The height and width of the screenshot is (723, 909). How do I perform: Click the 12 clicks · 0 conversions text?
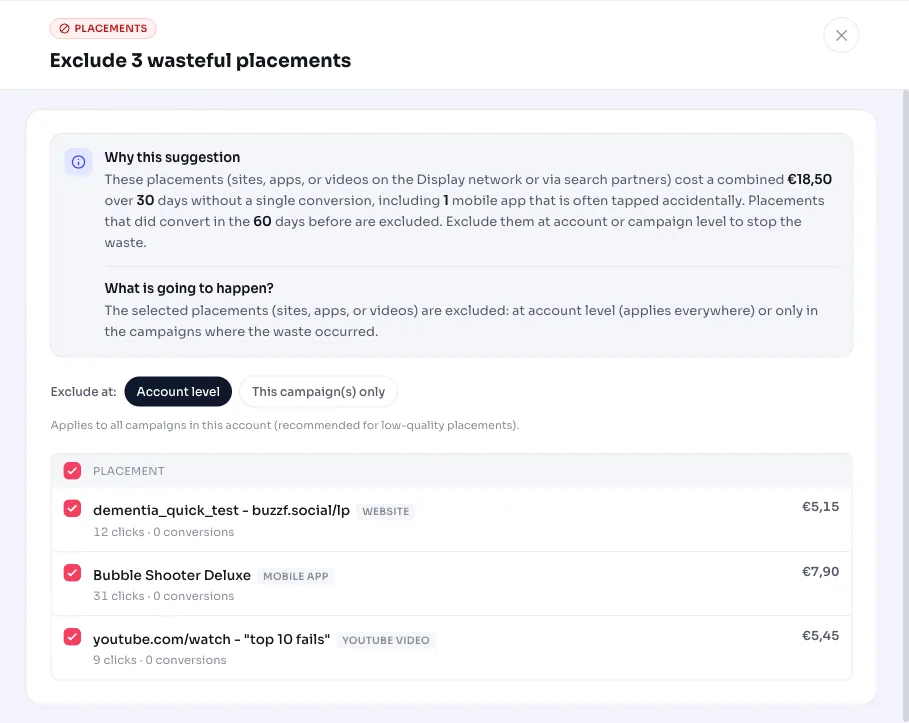point(163,532)
